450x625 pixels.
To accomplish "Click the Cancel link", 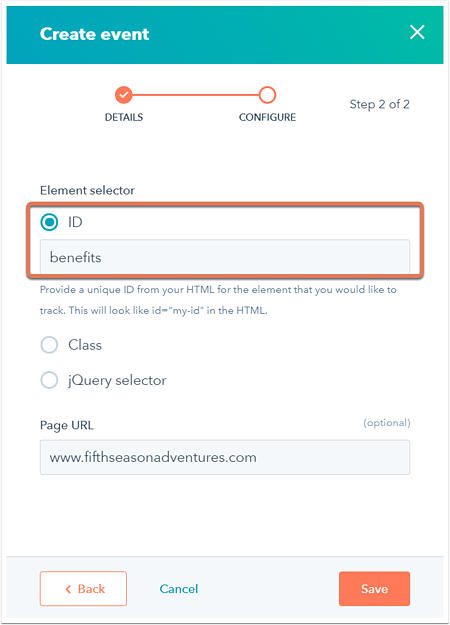I will tap(179, 589).
